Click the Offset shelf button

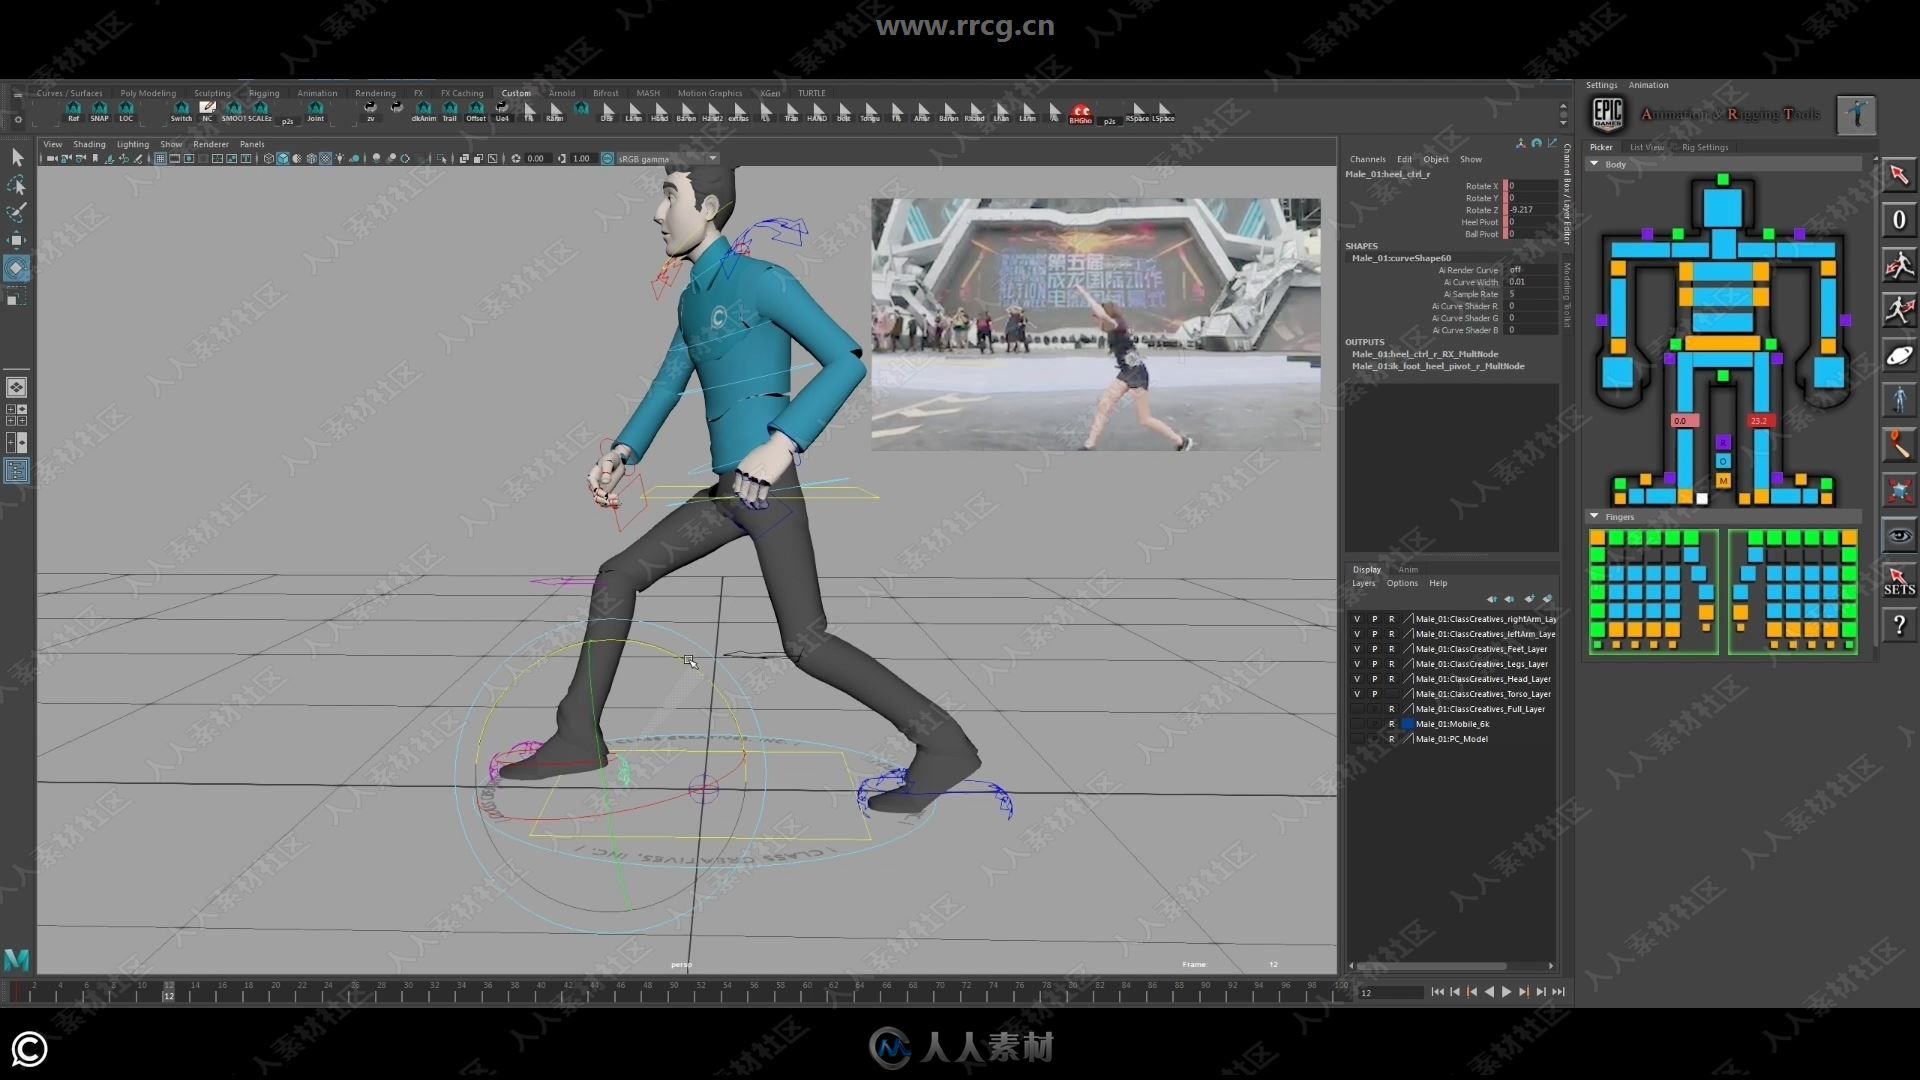coord(476,111)
